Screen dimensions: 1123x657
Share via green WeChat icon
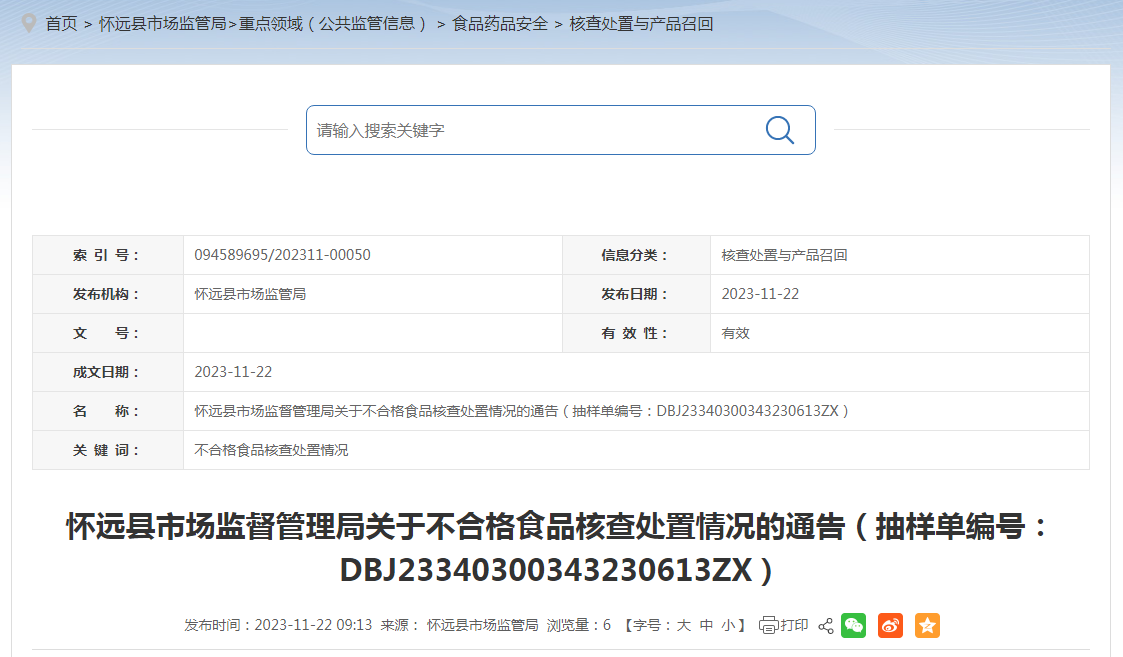[854, 625]
